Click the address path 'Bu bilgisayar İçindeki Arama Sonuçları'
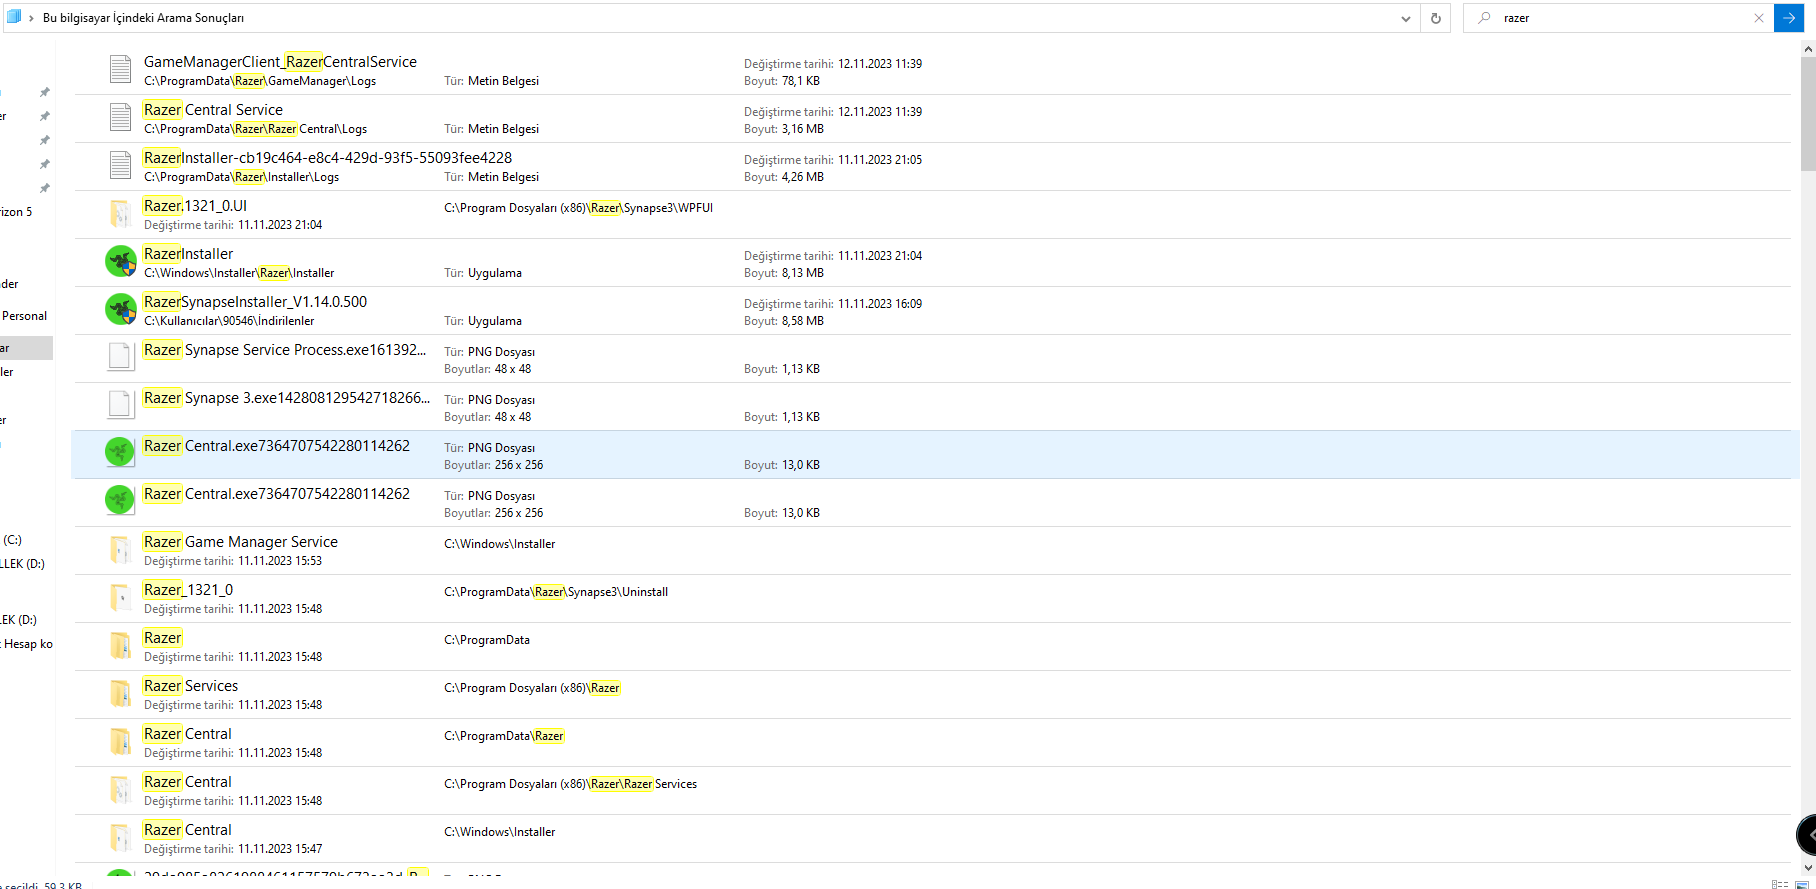 coord(143,18)
